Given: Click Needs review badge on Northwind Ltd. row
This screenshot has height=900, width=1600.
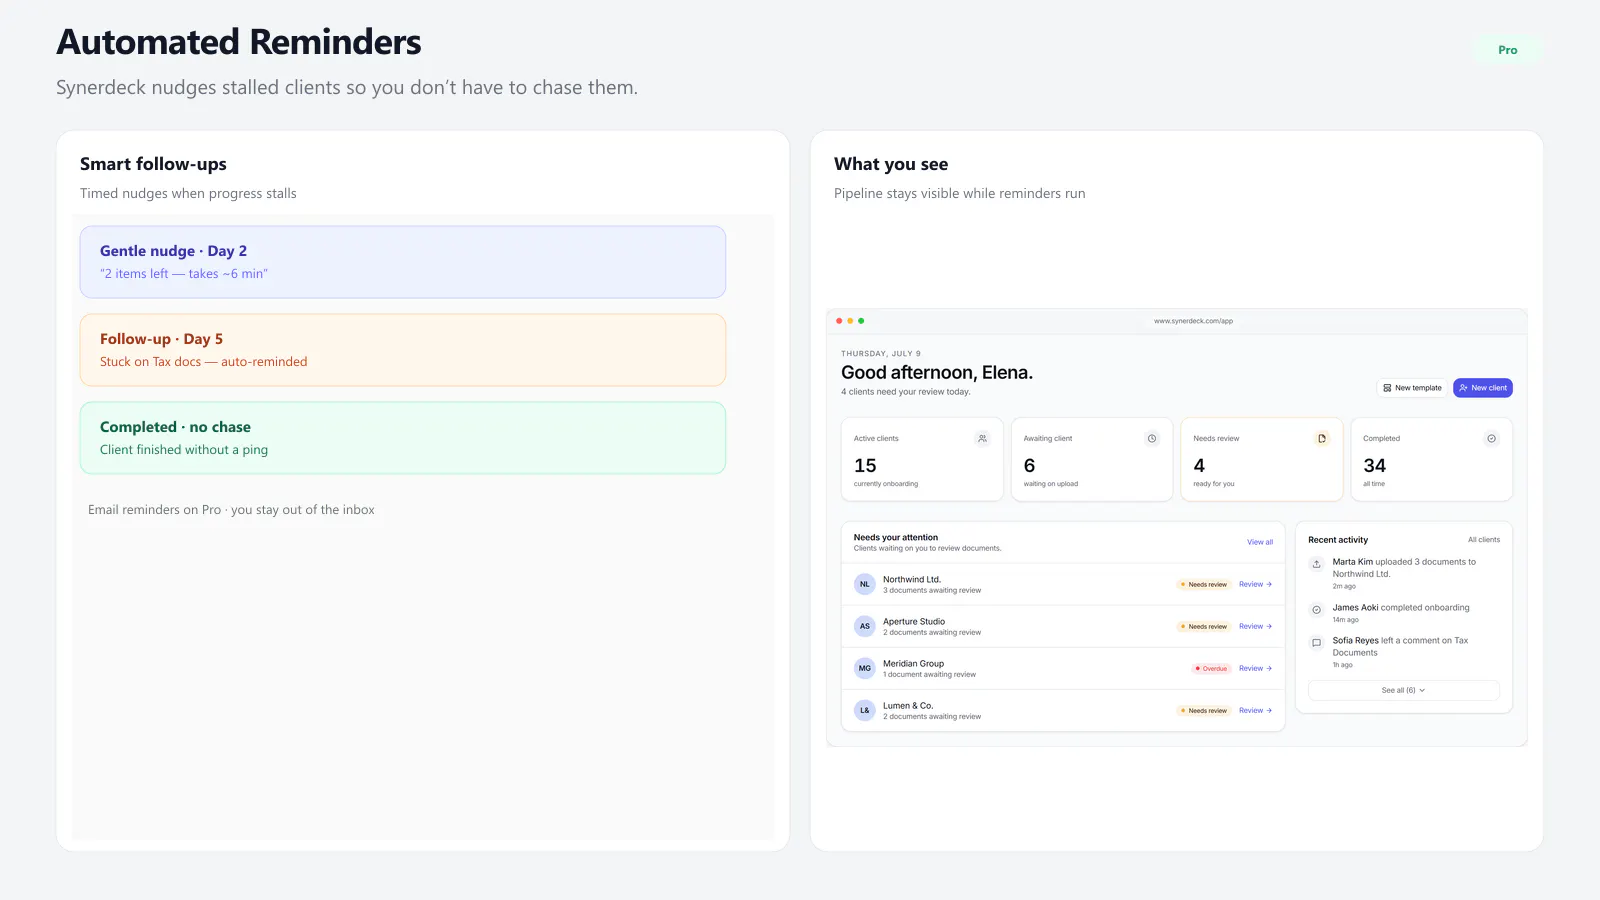Looking at the screenshot, I should (1204, 584).
